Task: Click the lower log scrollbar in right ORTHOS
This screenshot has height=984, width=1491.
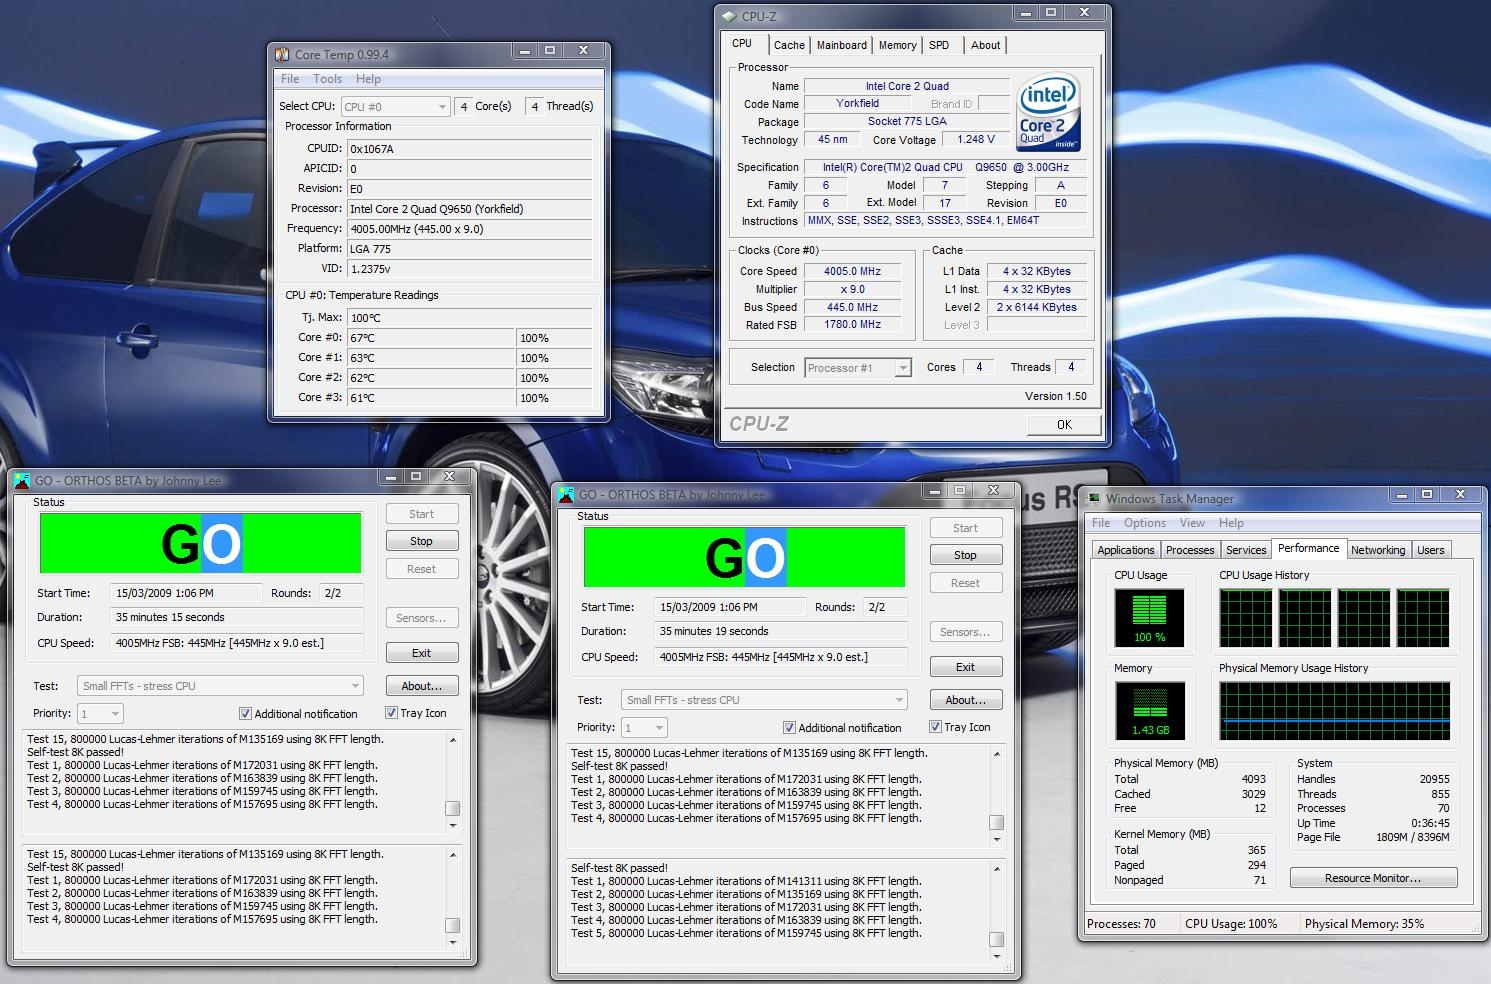Action: pyautogui.click(x=997, y=912)
